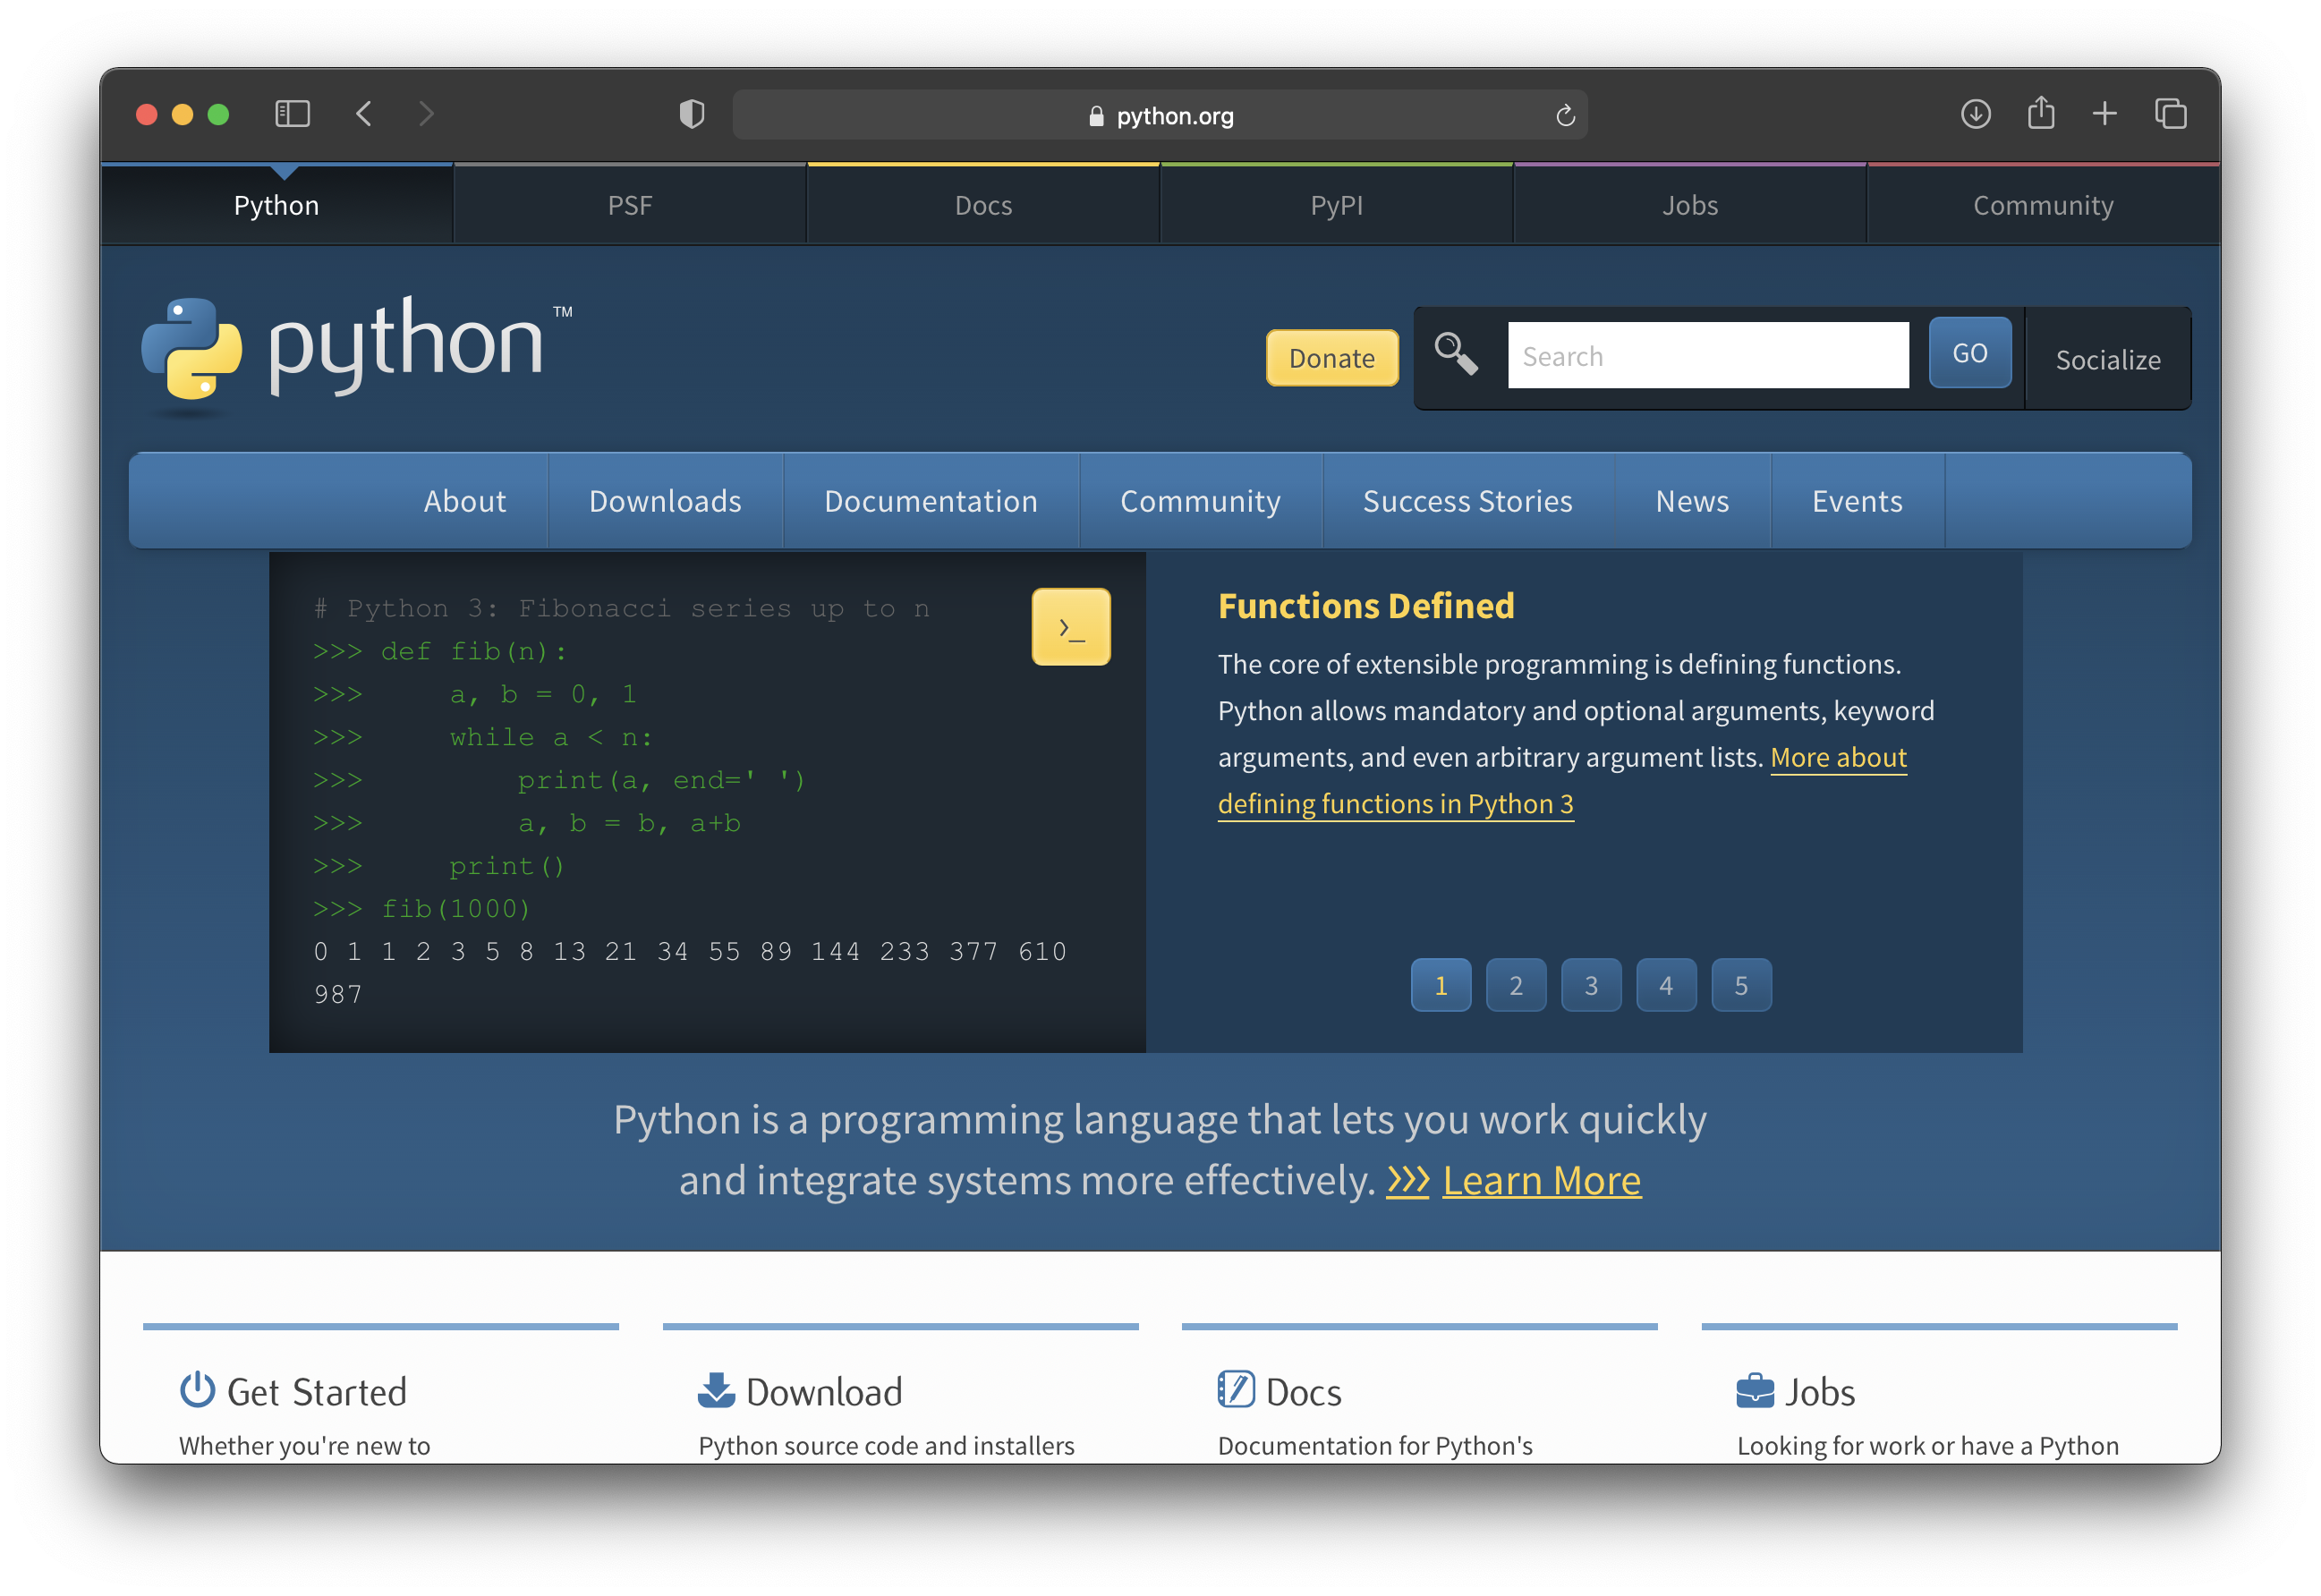This screenshot has height=1596, width=2321.
Task: Show downloads via the download icon
Action: (x=1975, y=114)
